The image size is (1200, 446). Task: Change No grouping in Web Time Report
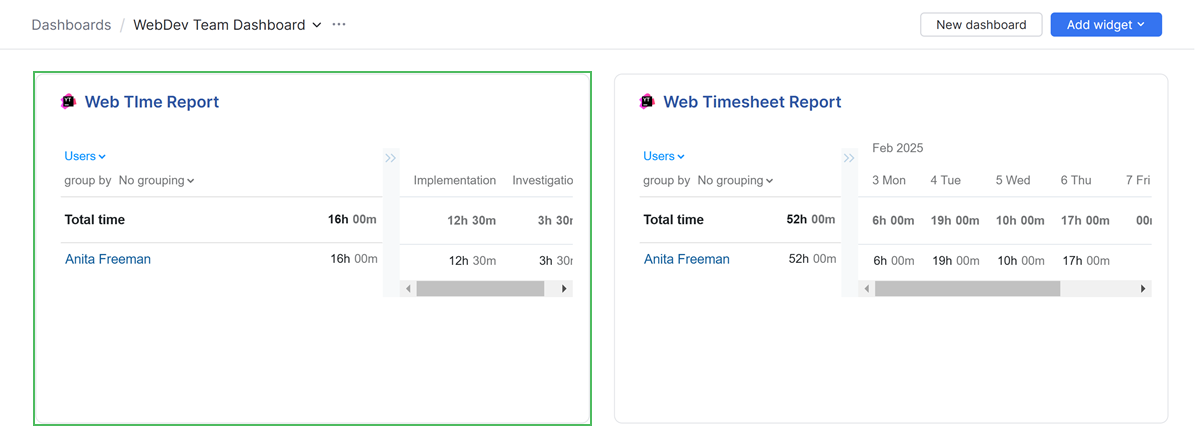pos(156,181)
